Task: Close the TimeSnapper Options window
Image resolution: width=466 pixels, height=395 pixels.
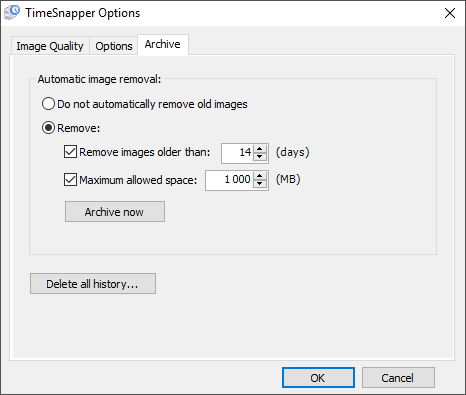Action: [x=450, y=13]
